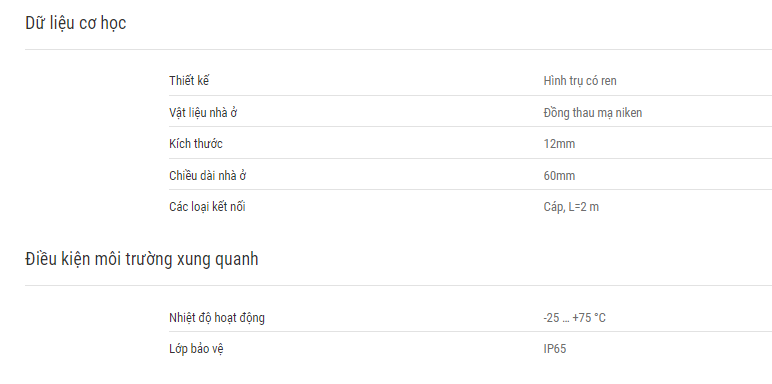Select the 'Nhiệt độ hoạt động' label

(217, 318)
